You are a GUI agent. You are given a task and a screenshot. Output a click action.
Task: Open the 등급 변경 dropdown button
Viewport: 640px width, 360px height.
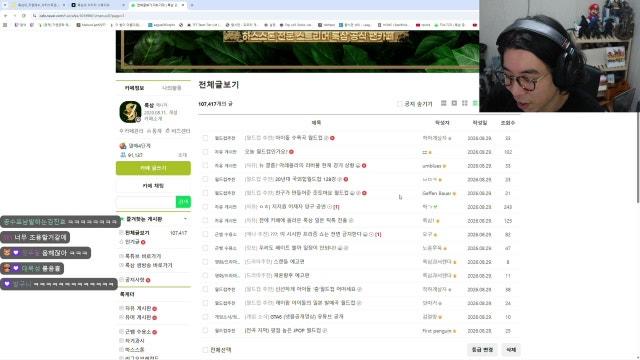[x=482, y=350]
